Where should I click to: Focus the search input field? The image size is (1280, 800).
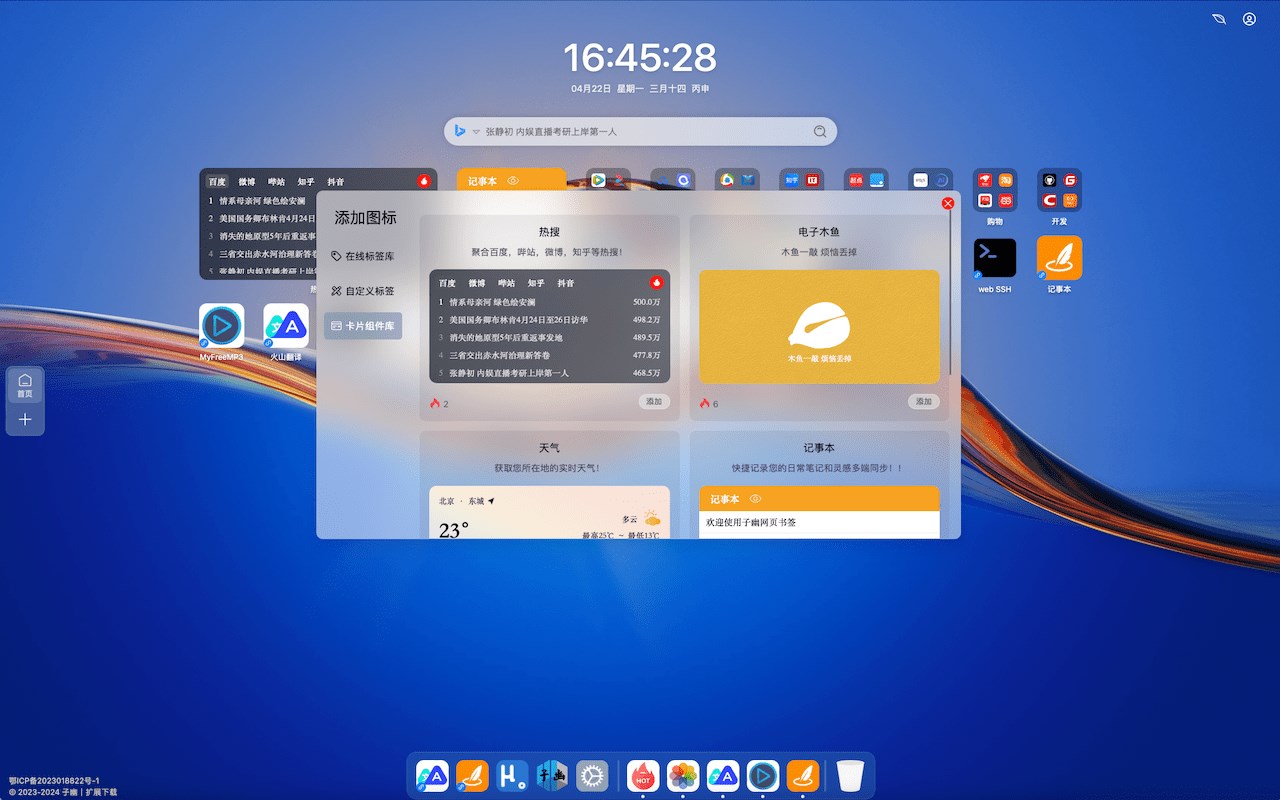tap(646, 131)
